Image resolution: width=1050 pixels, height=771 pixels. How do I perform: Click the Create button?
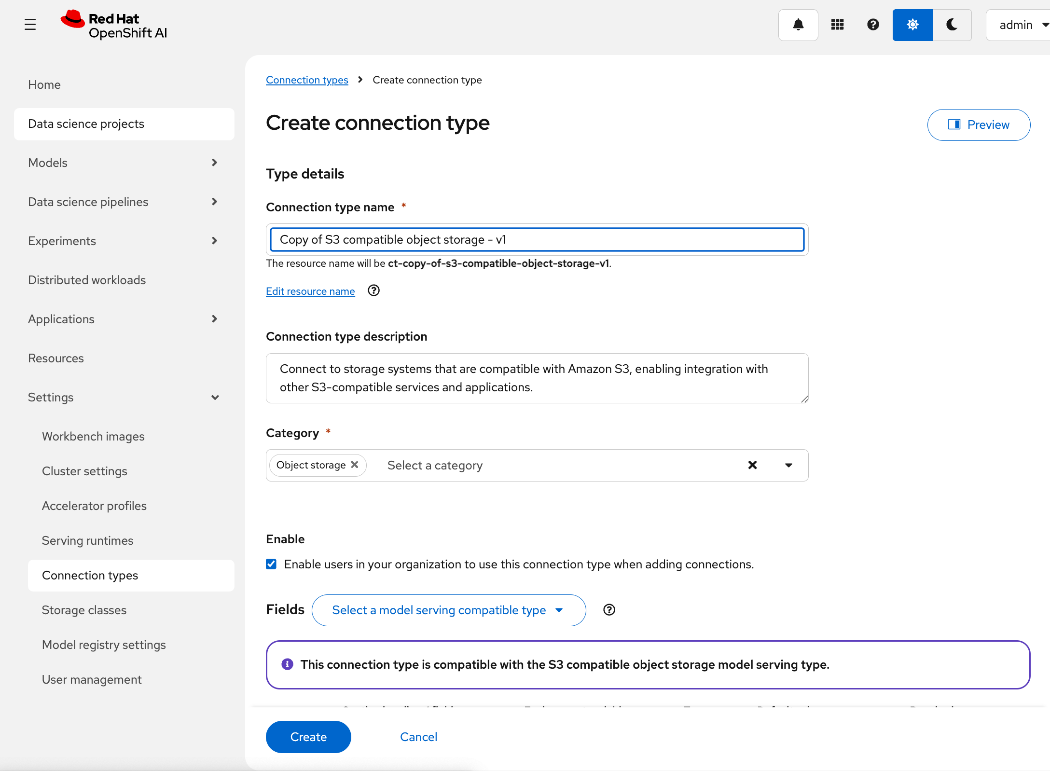[308, 737]
